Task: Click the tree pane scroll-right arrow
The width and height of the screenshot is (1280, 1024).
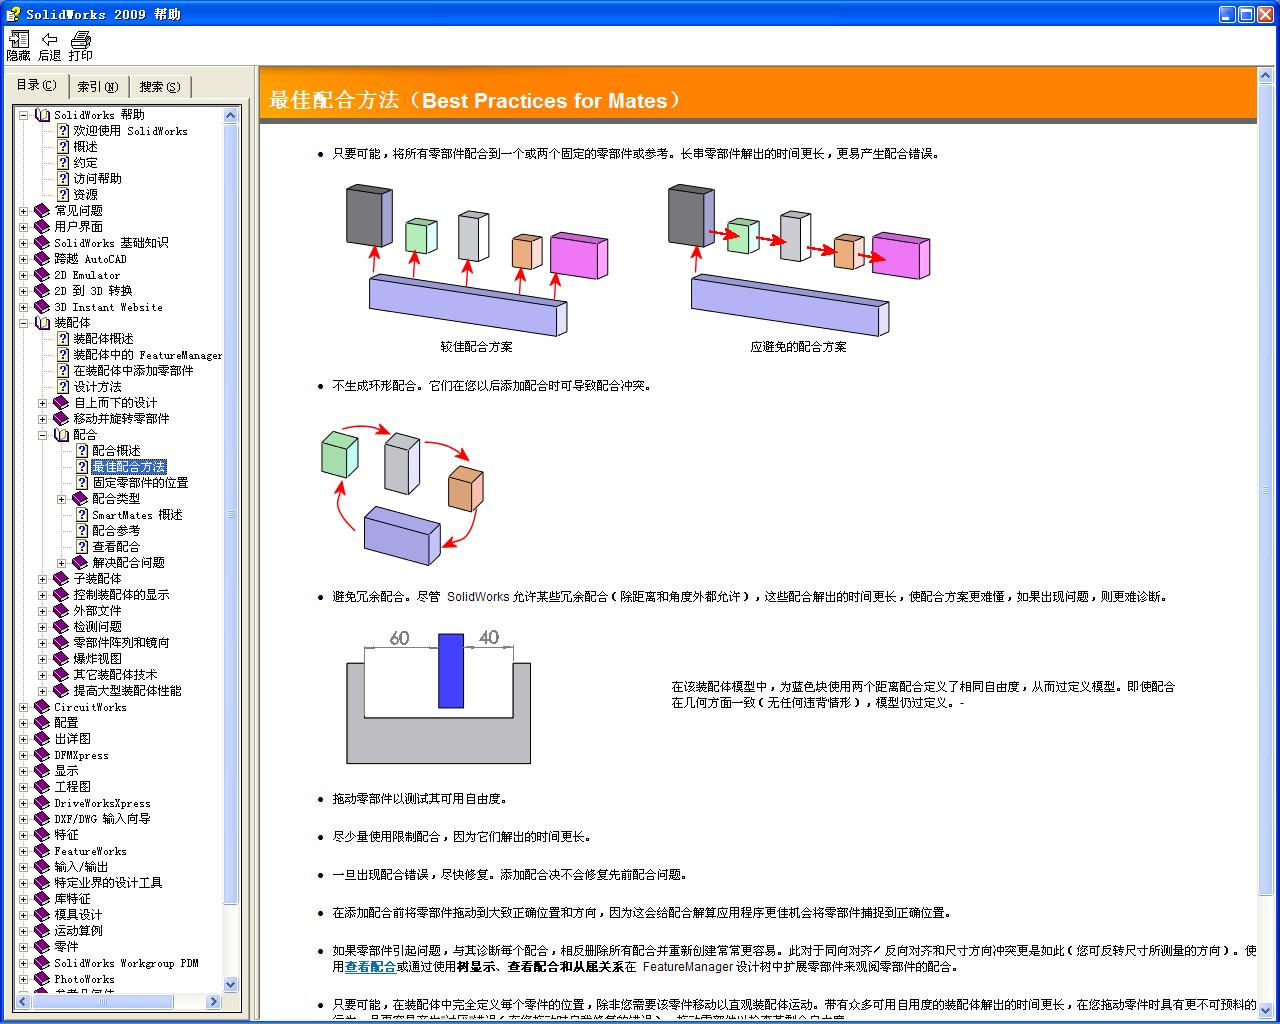Action: coord(213,1001)
